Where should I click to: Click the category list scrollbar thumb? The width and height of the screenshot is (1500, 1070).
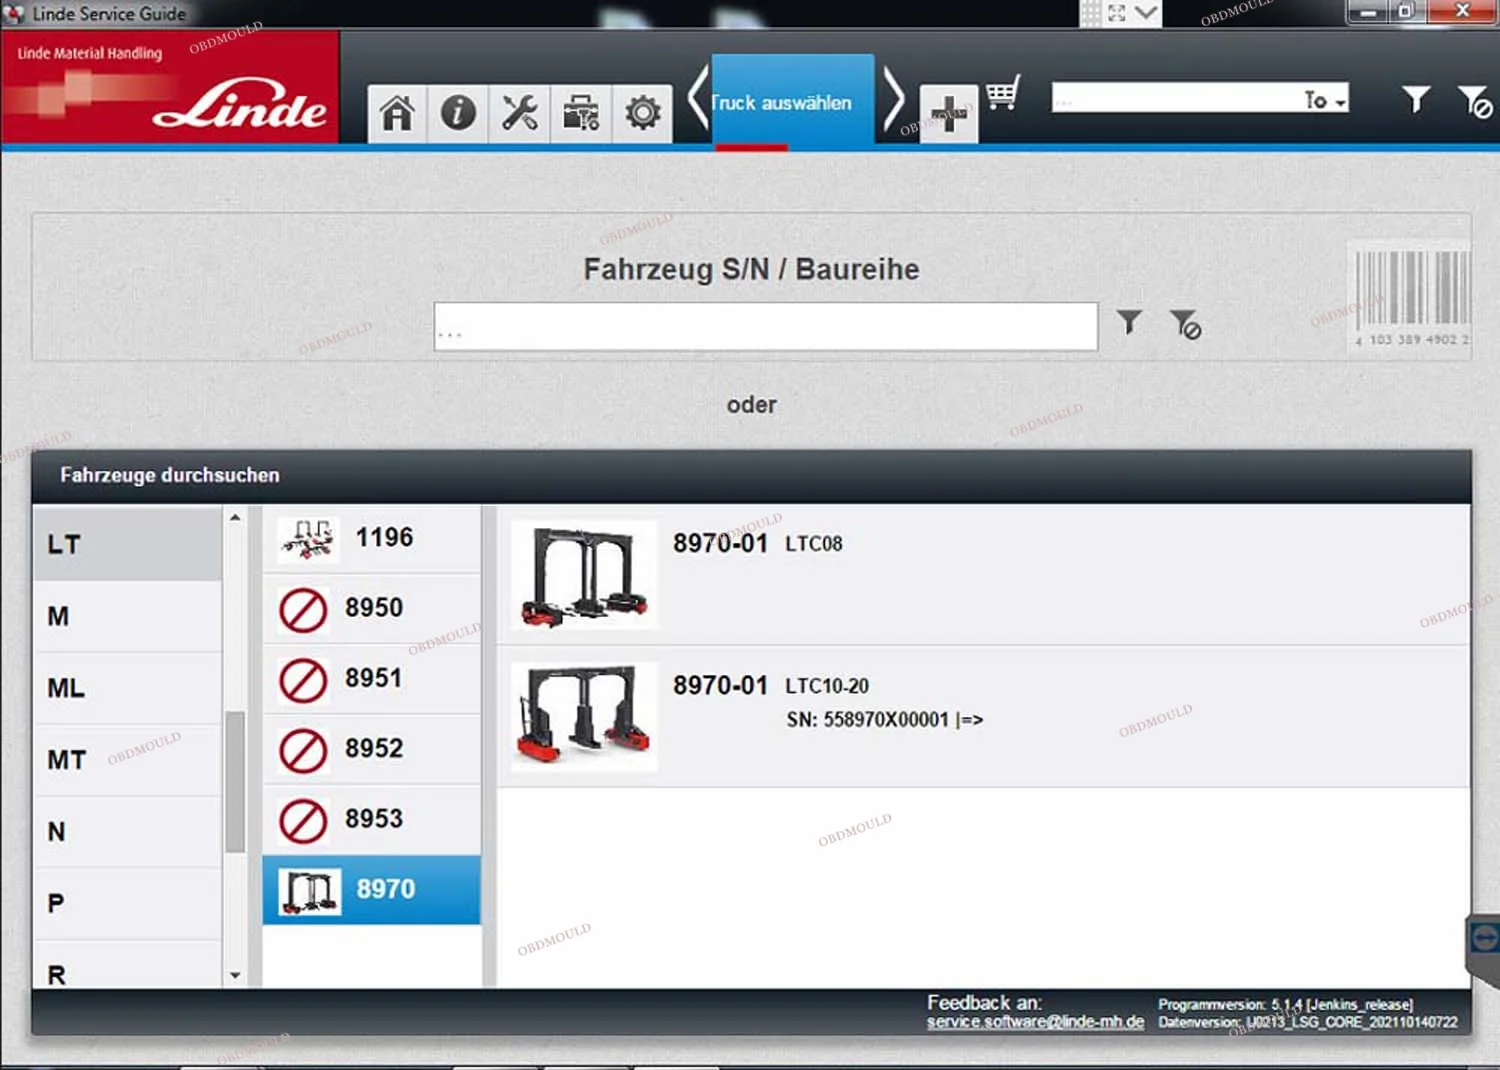click(235, 782)
